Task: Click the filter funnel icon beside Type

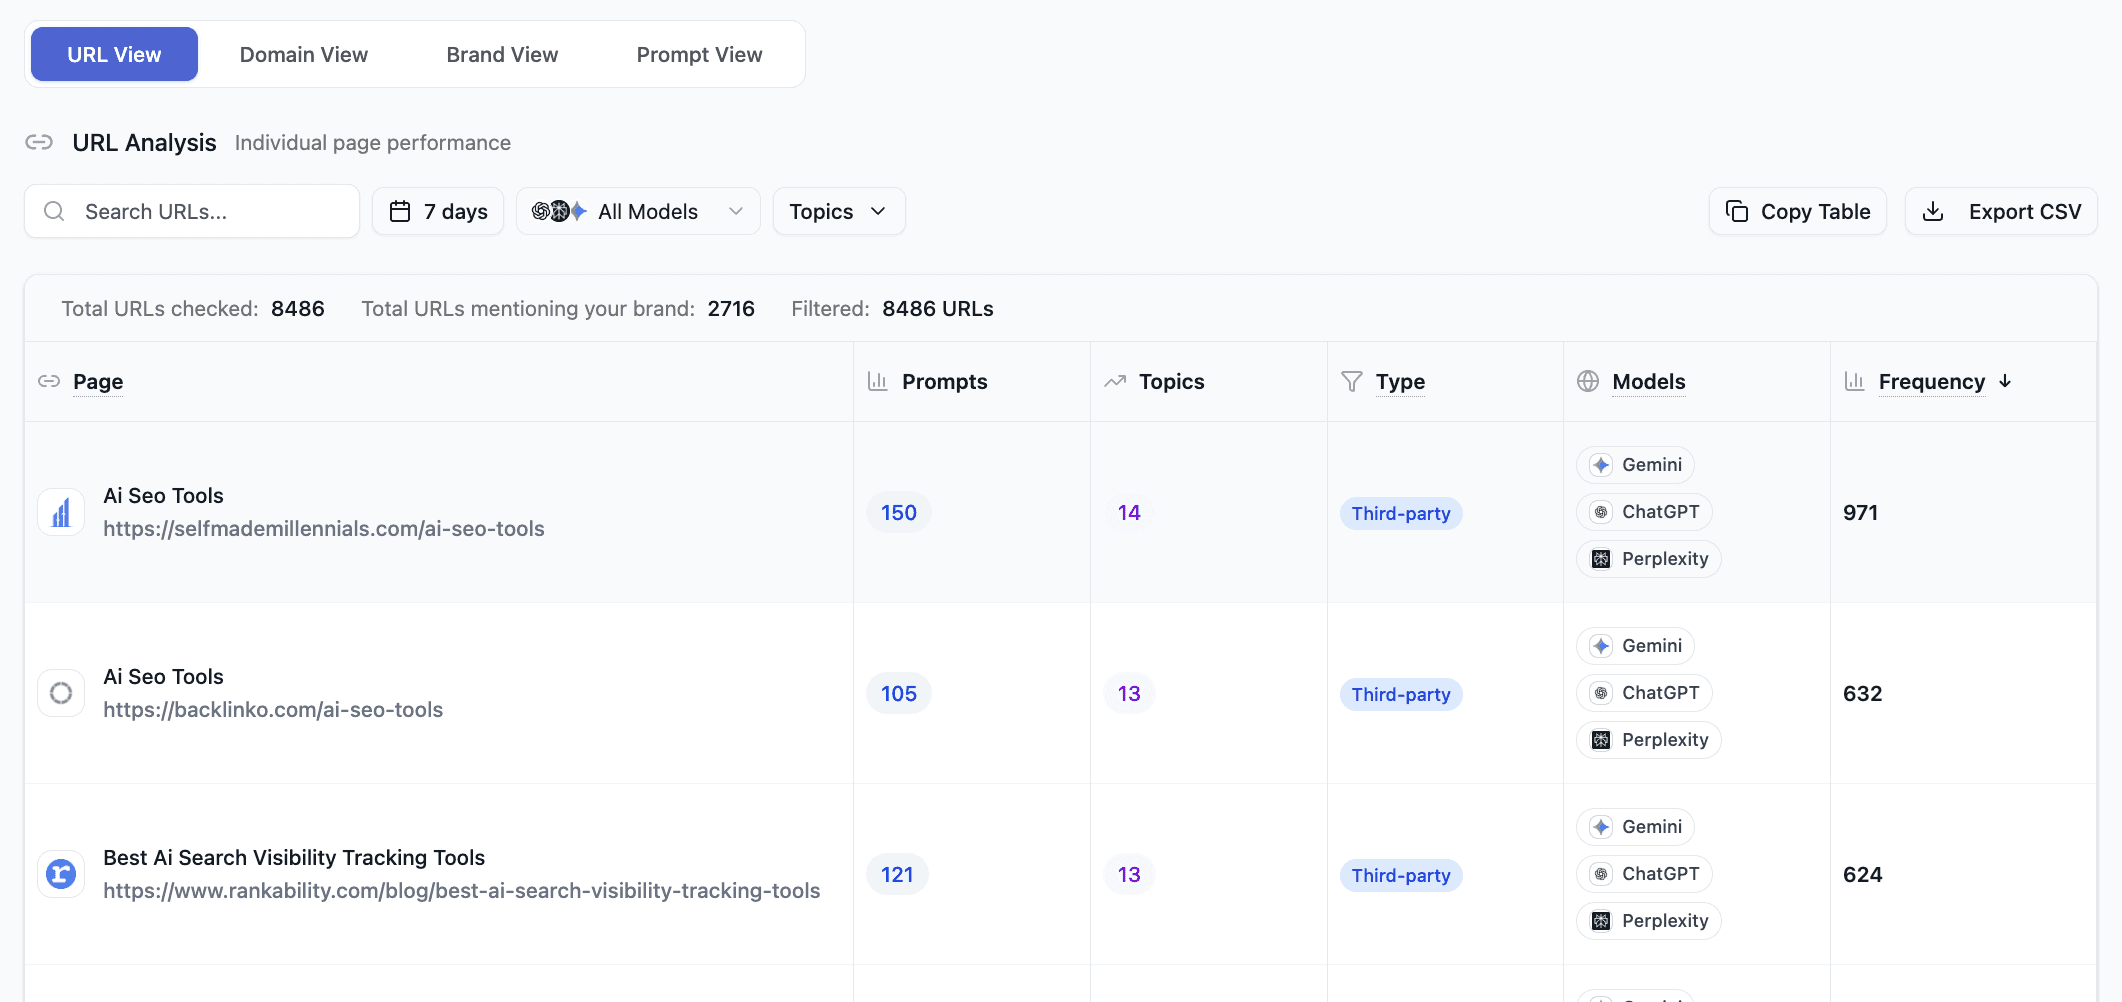Action: [1352, 381]
